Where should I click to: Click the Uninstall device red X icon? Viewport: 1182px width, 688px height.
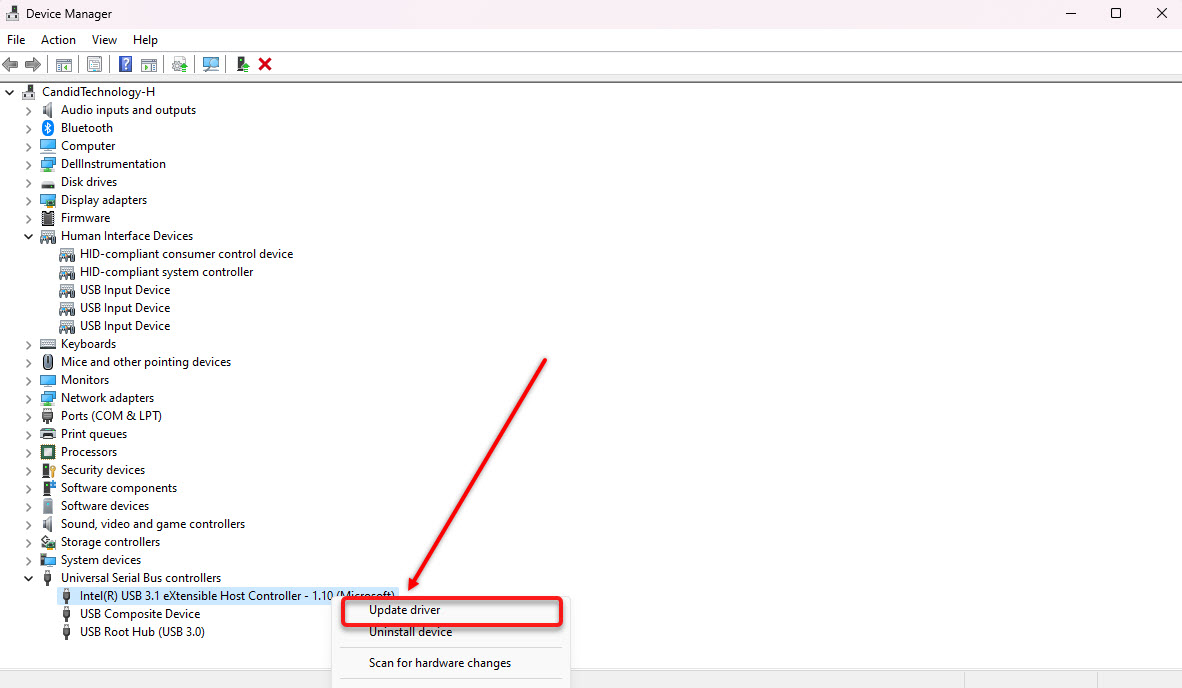coord(265,63)
